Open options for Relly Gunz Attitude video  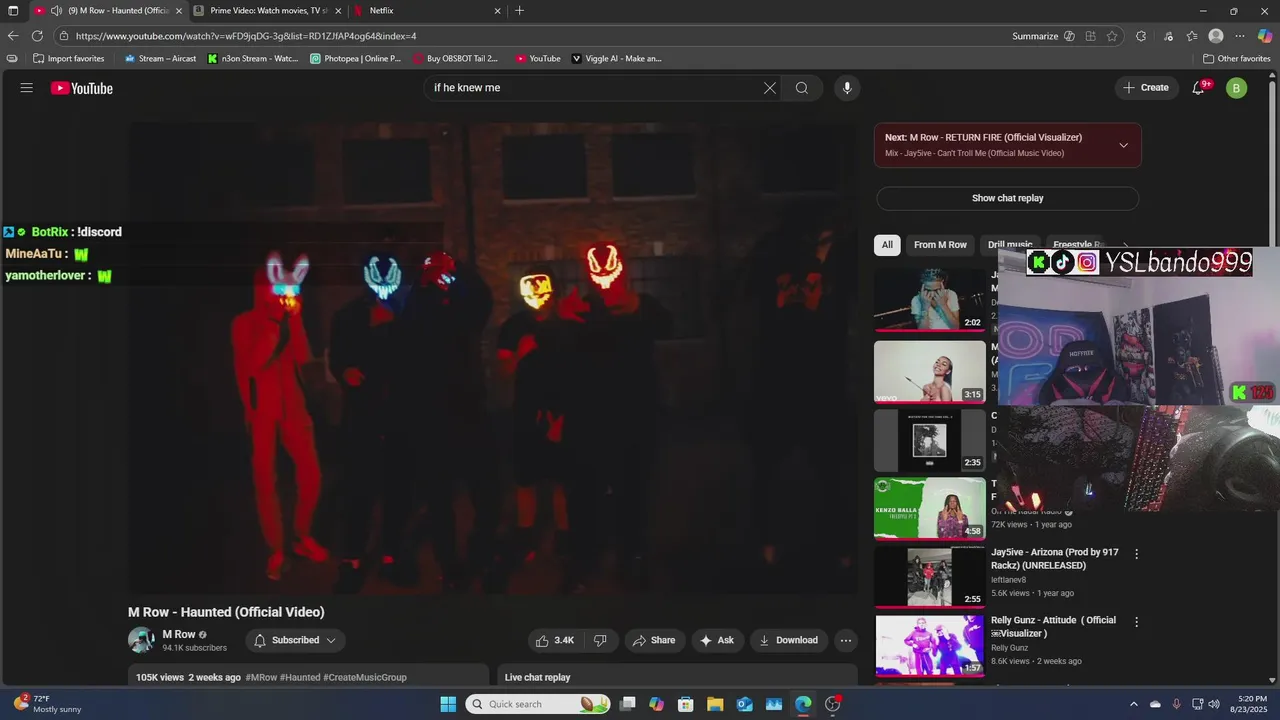1136,622
